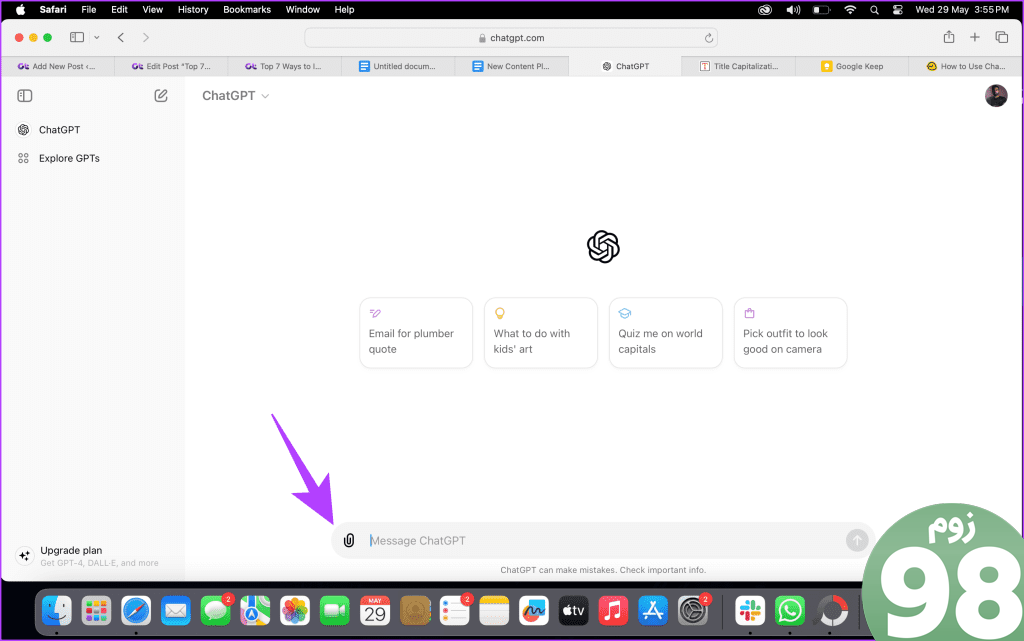Switch to 'Edit Post Top 7' tab
Viewport: 1024px width, 641px height.
tap(171, 66)
